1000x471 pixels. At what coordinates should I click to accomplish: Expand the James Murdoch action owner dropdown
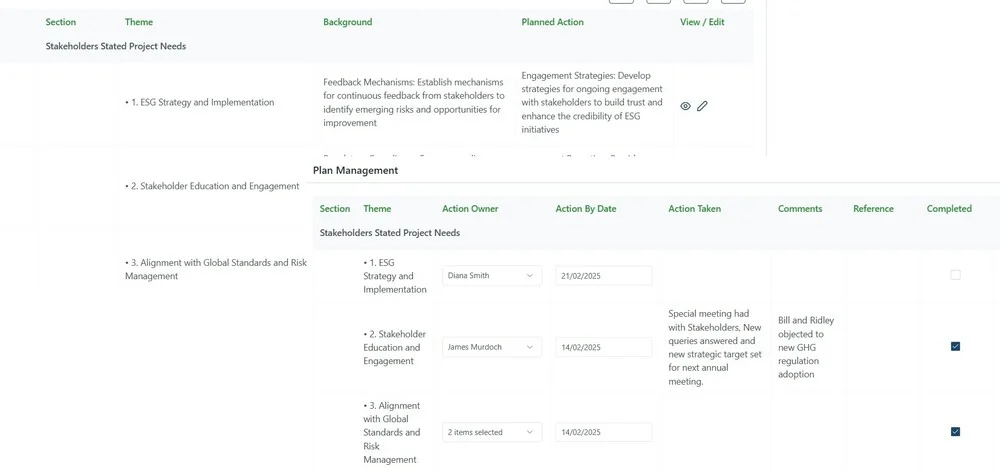[491, 347]
